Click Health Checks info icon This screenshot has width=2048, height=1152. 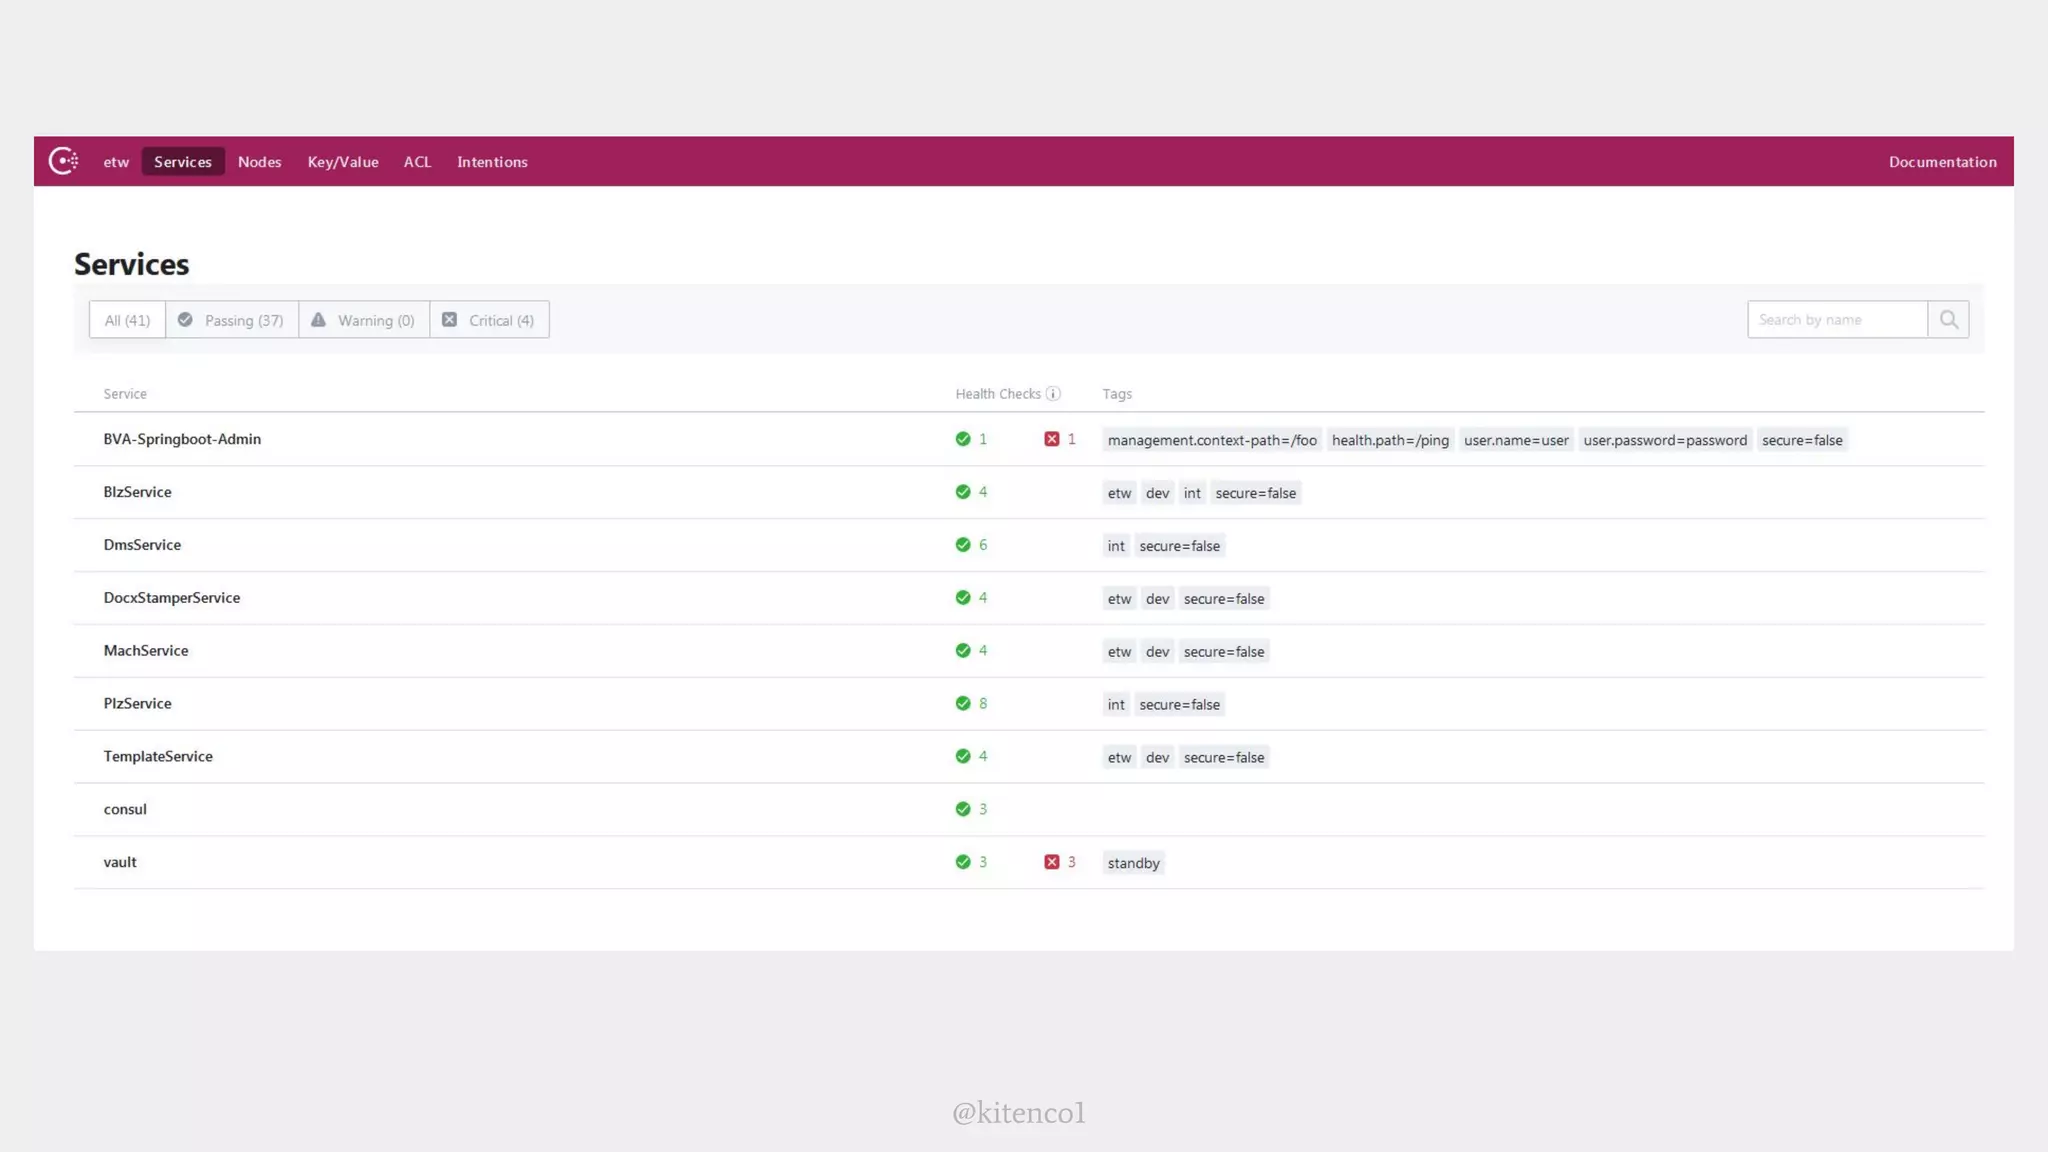[x=1053, y=394]
